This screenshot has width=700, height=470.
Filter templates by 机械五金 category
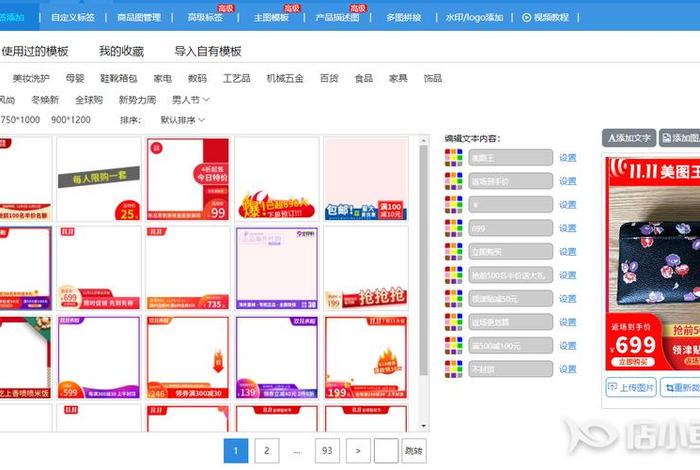point(285,79)
